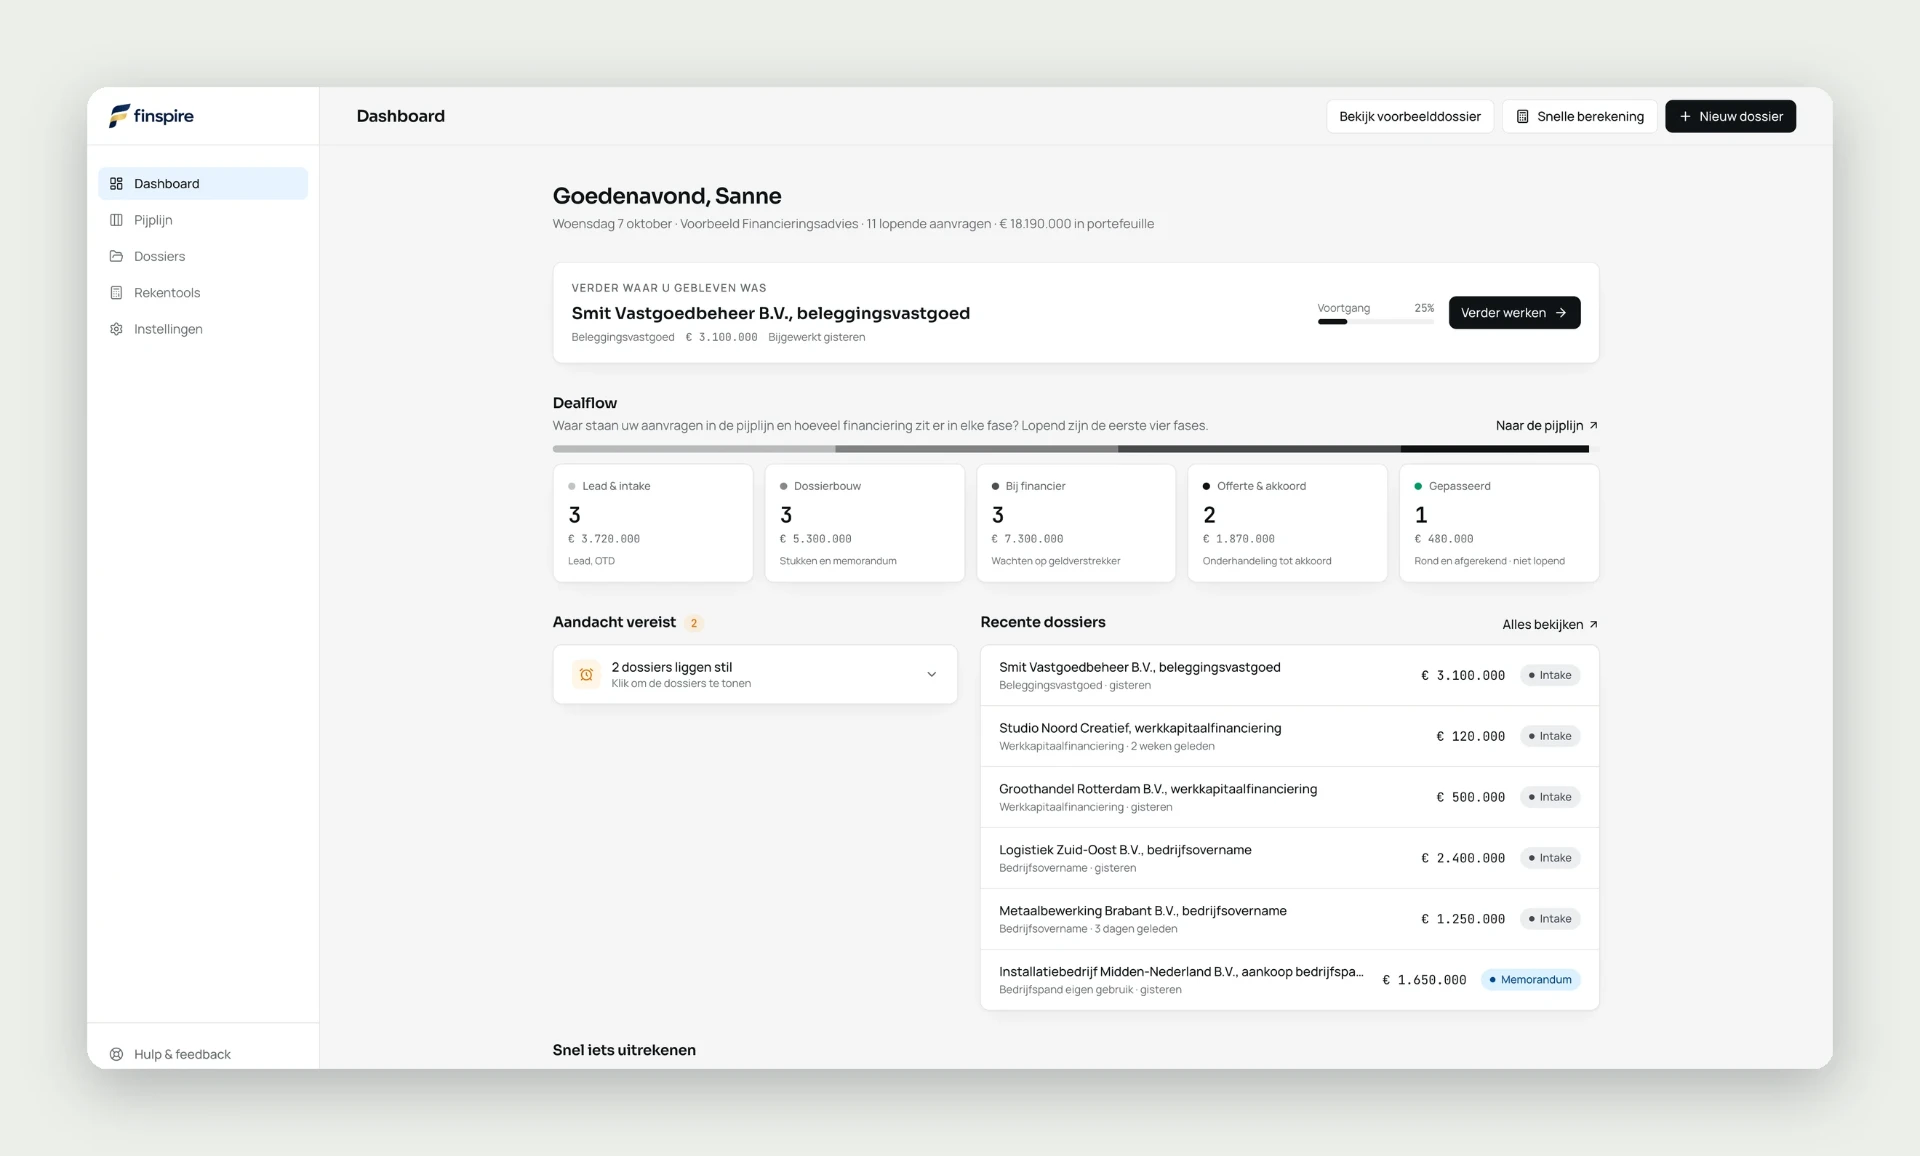1920x1156 pixels.
Task: Open the Dossierbouw phase card
Action: pos(864,523)
